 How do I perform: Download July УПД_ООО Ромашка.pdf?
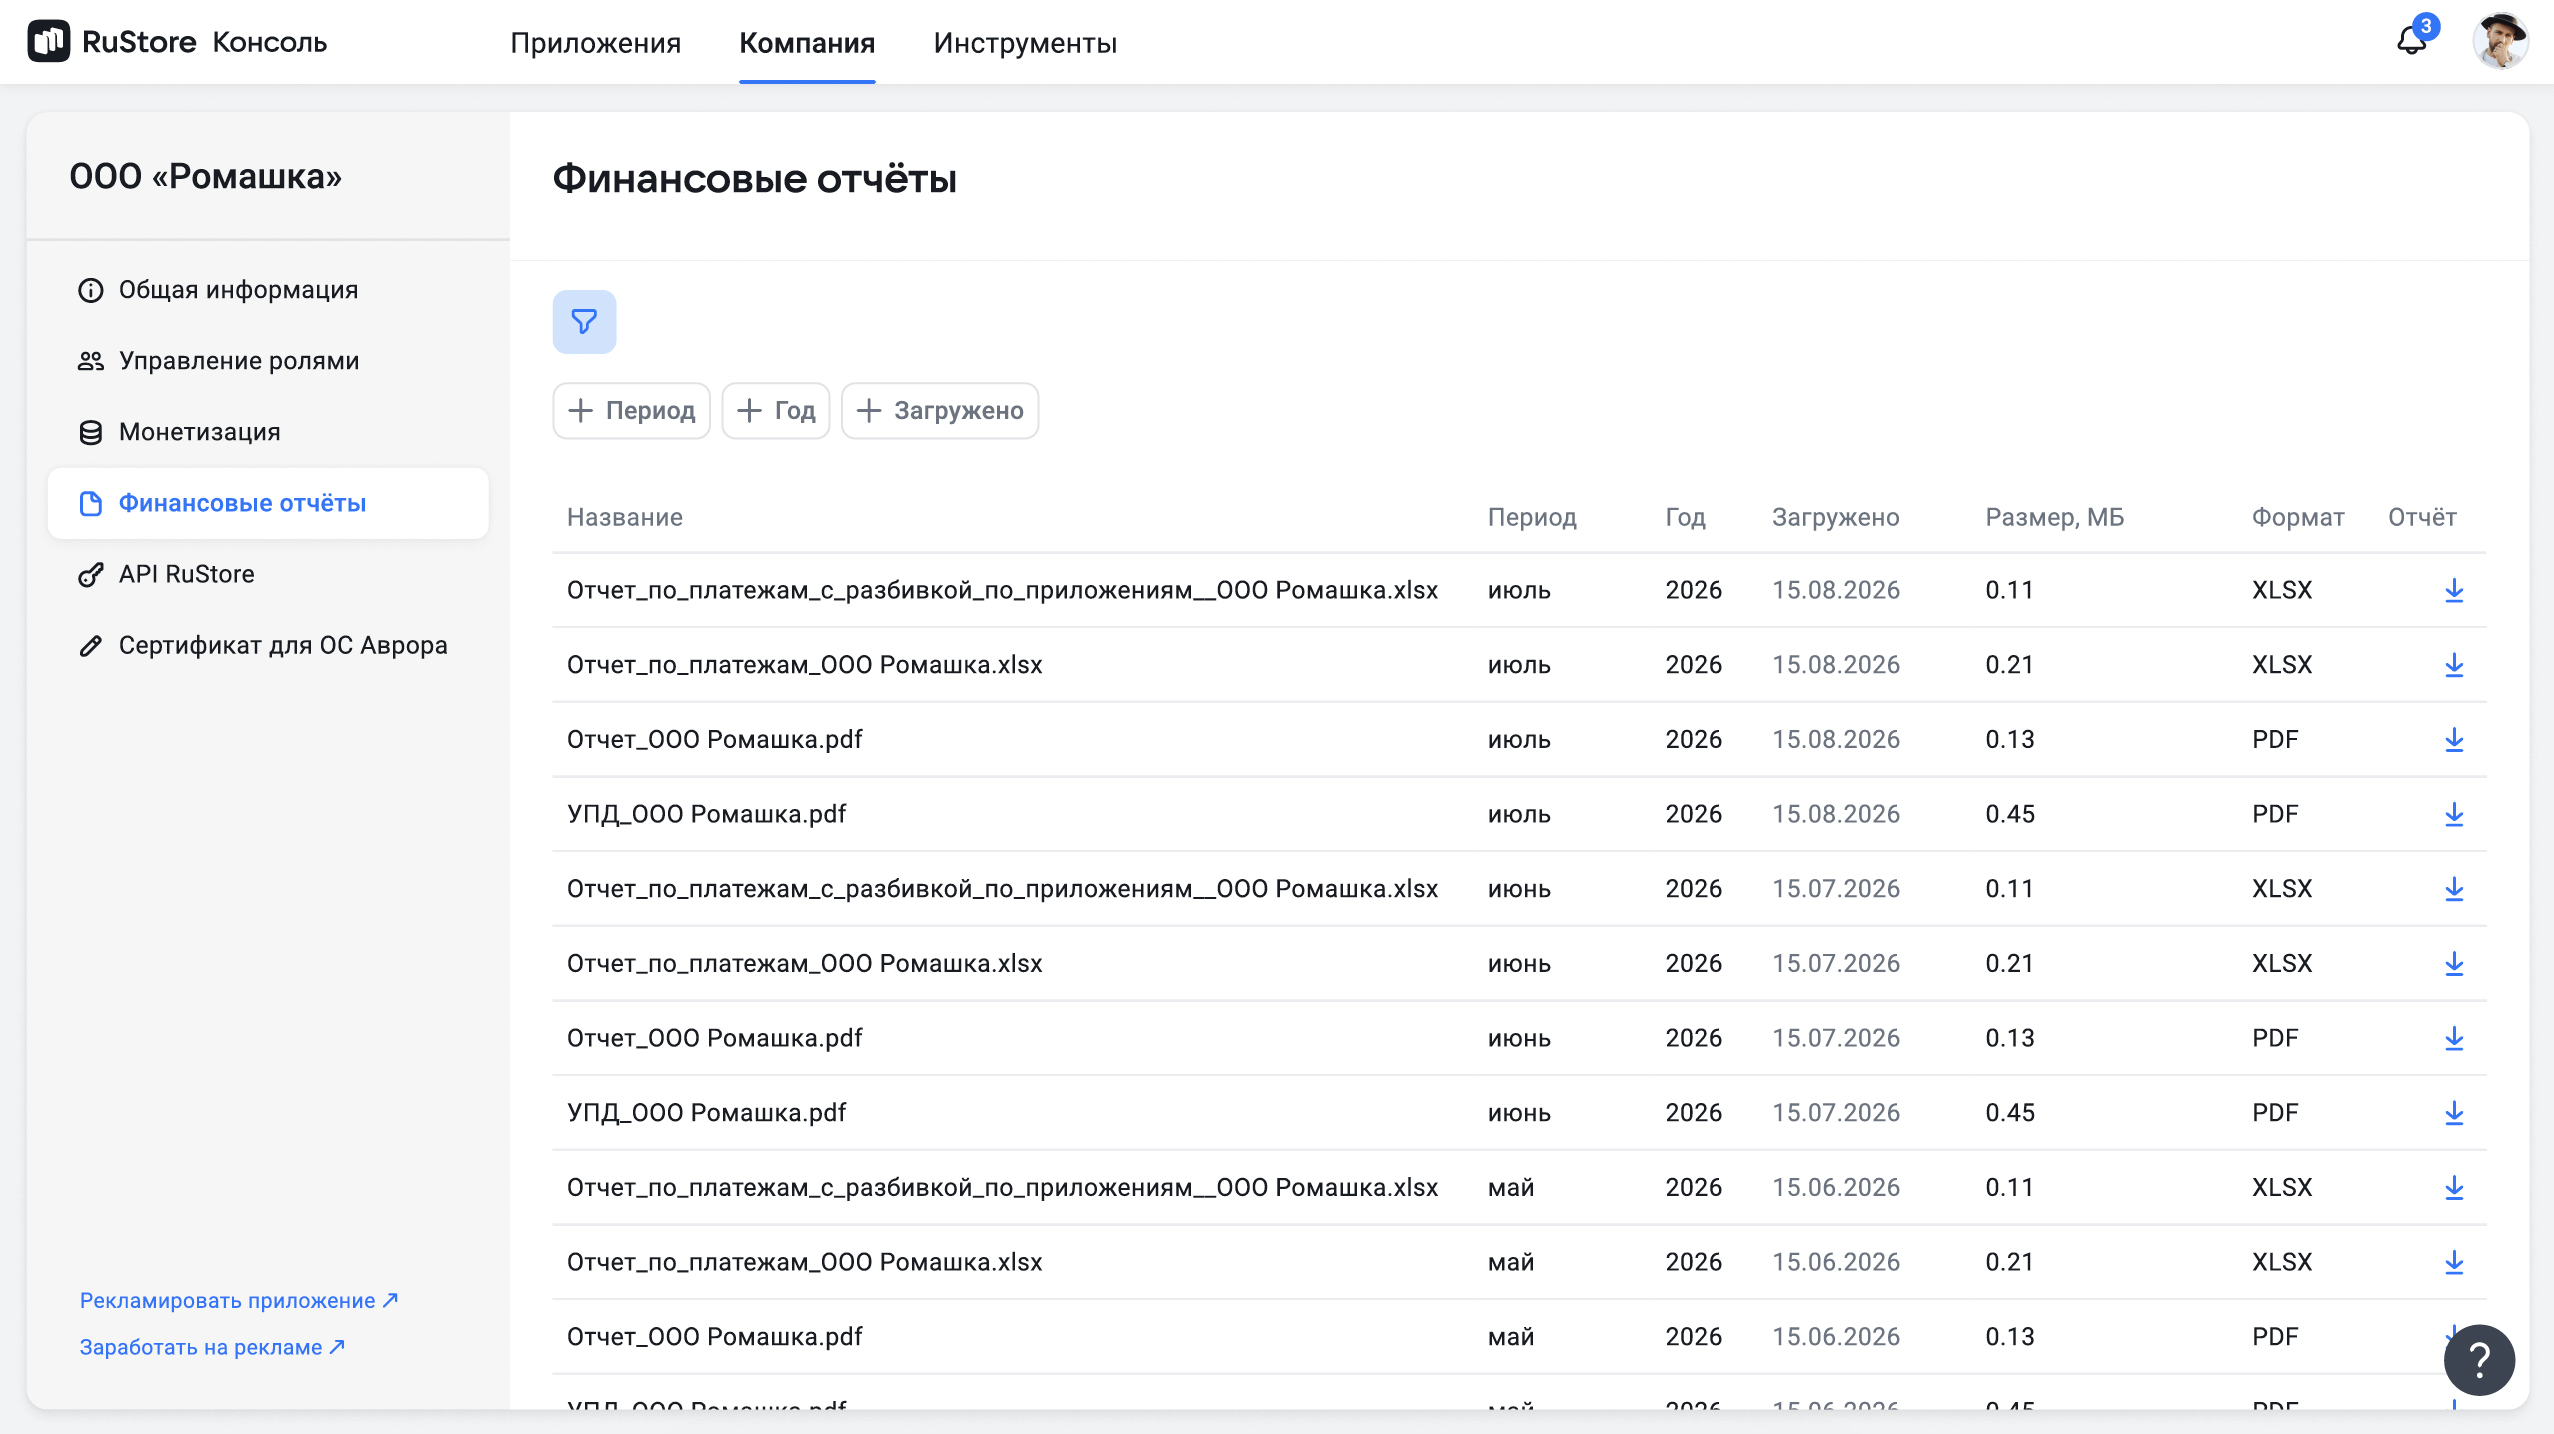[x=2454, y=814]
